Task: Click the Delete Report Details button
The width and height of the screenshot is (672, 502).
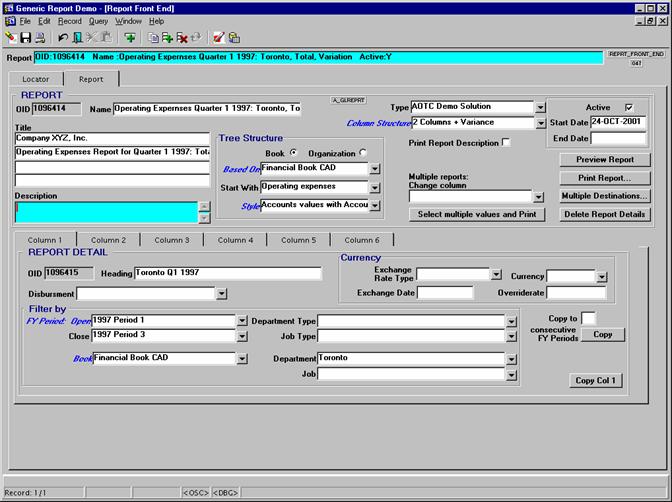Action: [605, 214]
